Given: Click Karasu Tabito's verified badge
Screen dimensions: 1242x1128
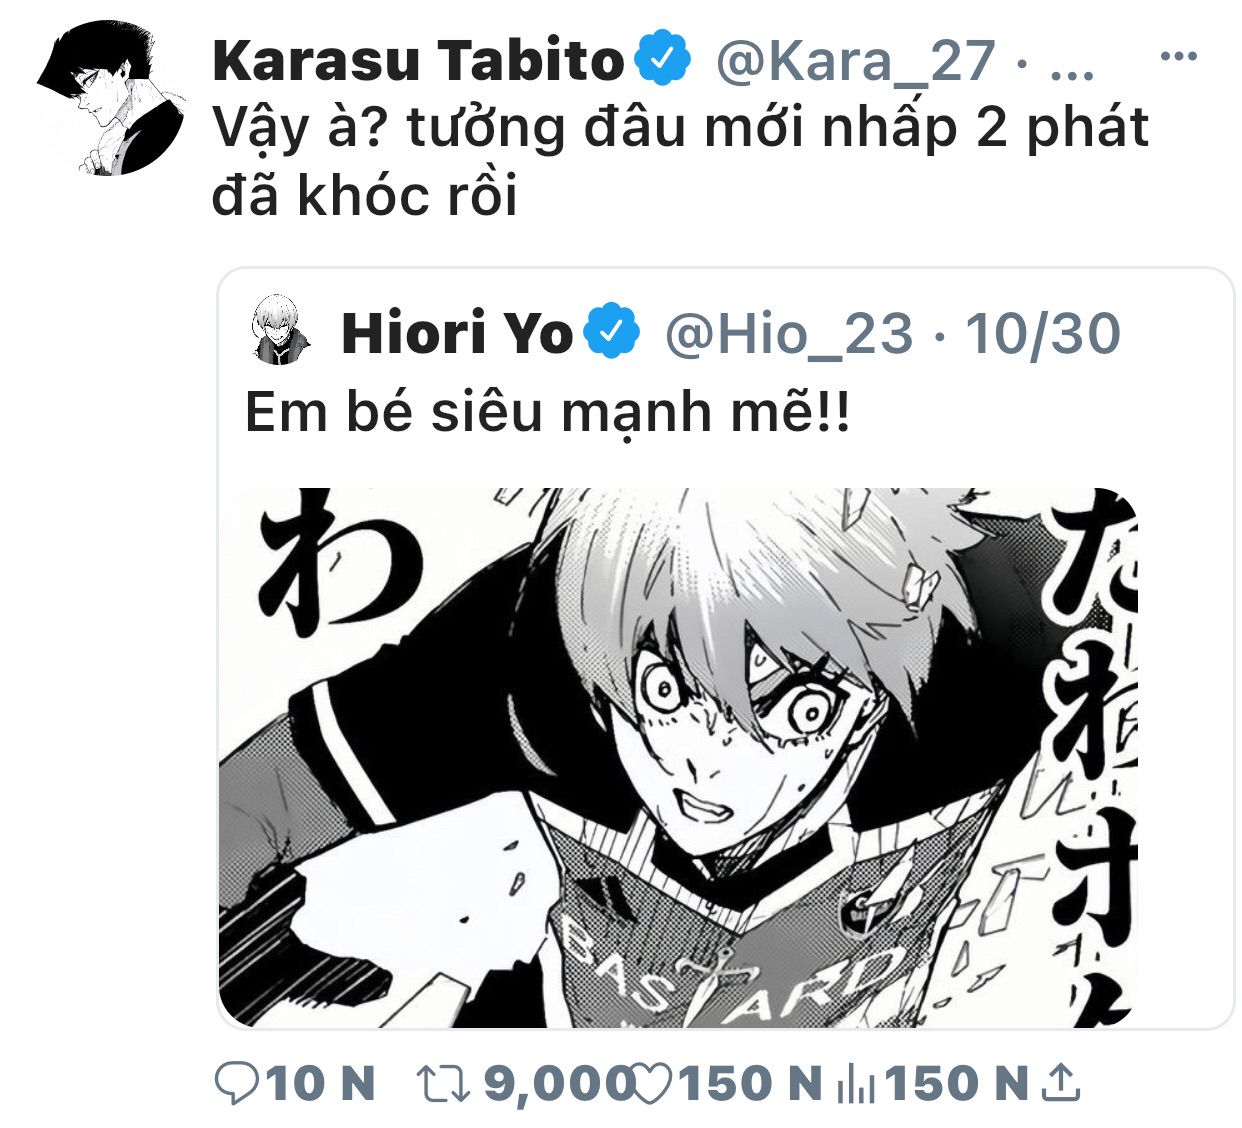Looking at the screenshot, I should [661, 60].
